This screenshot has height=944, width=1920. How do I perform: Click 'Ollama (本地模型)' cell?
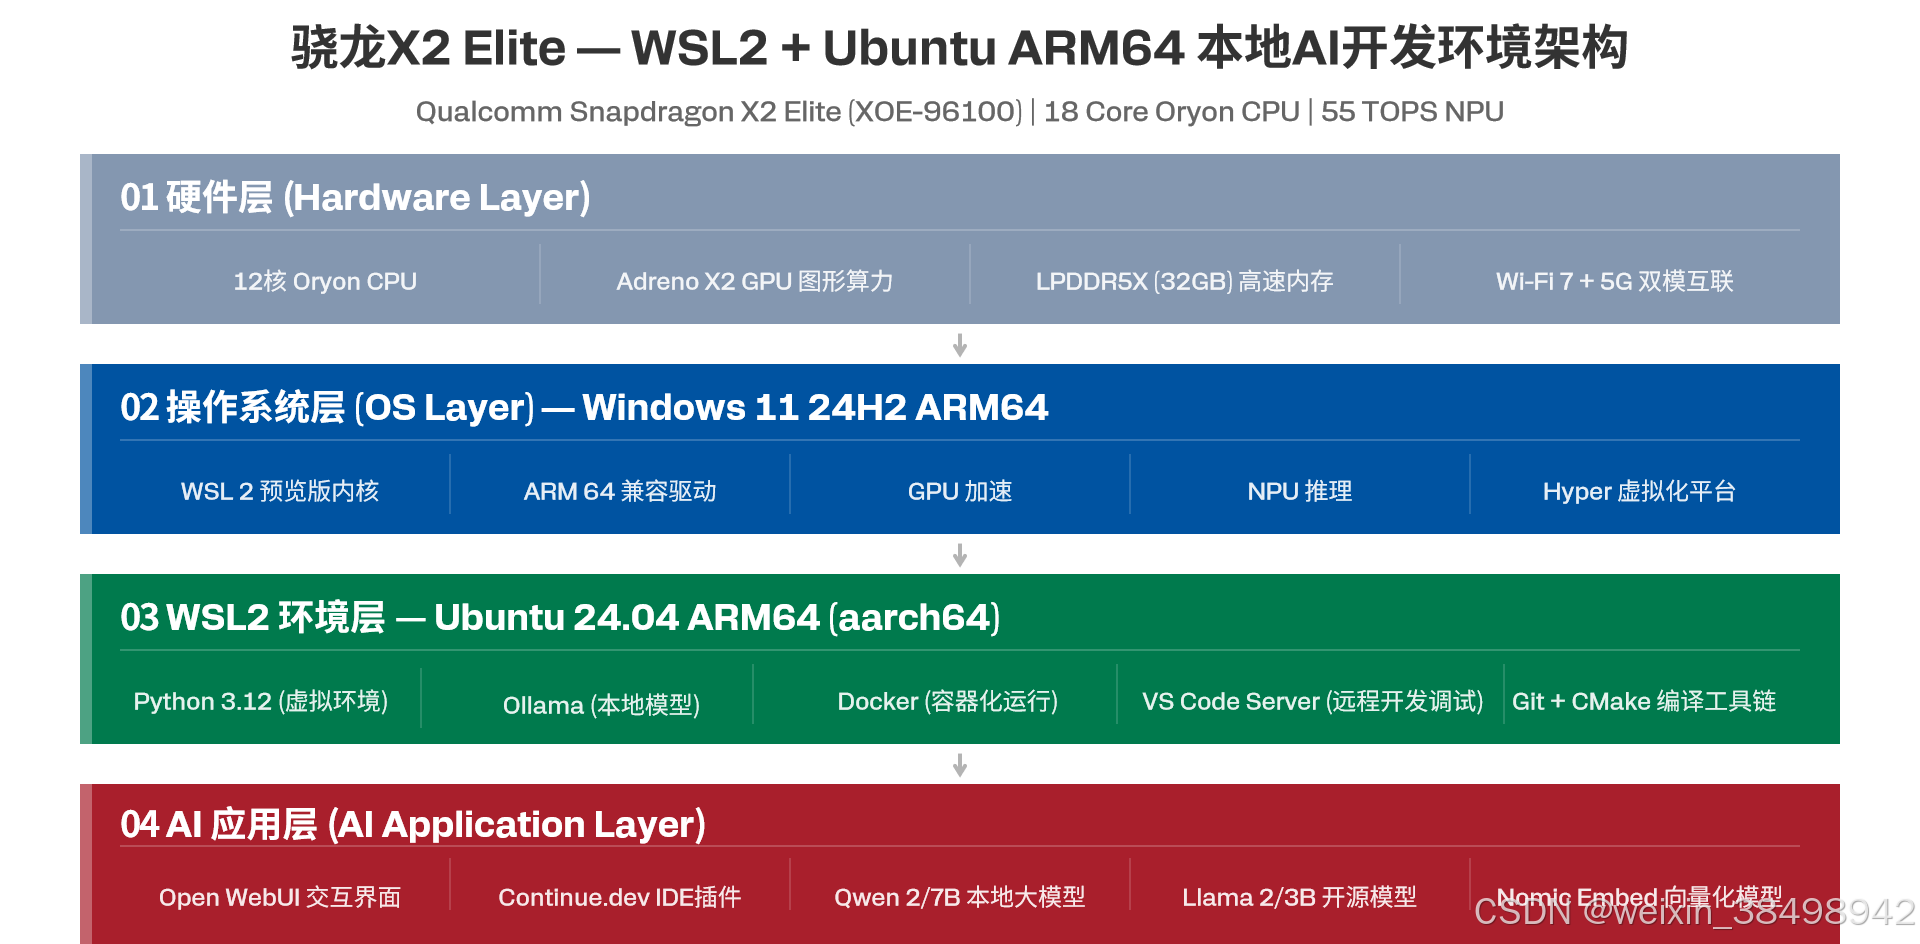pyautogui.click(x=601, y=705)
